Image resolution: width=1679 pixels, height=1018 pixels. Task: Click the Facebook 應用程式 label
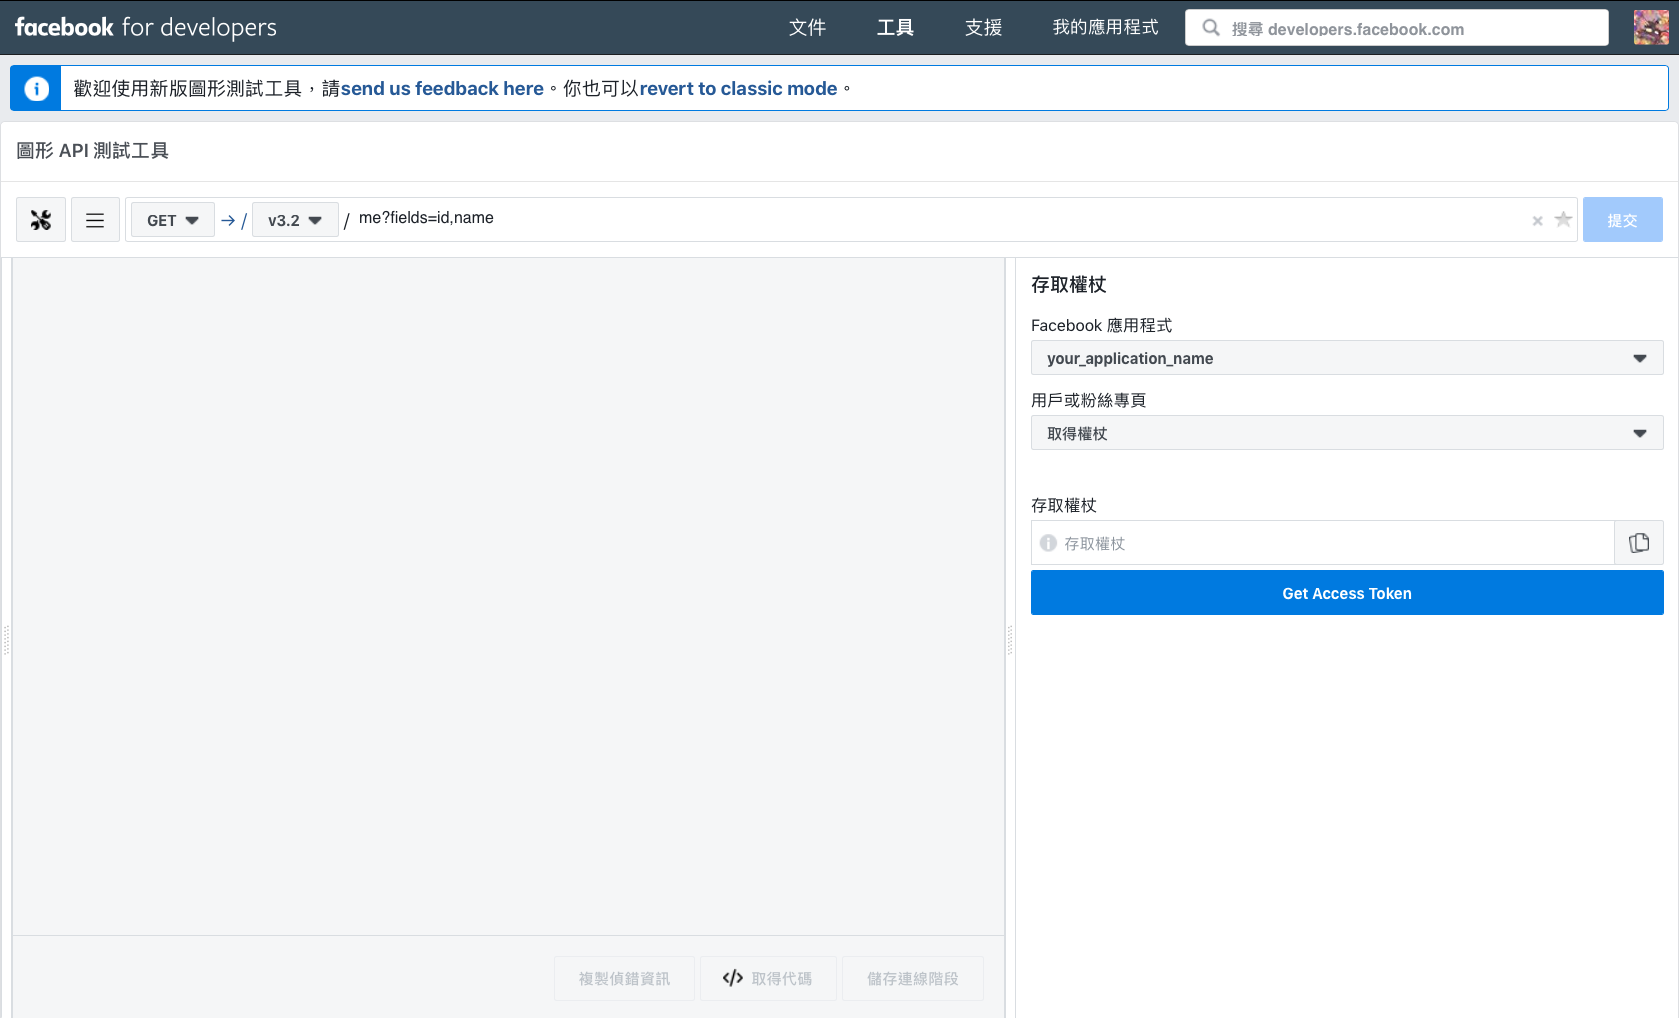1101,326
